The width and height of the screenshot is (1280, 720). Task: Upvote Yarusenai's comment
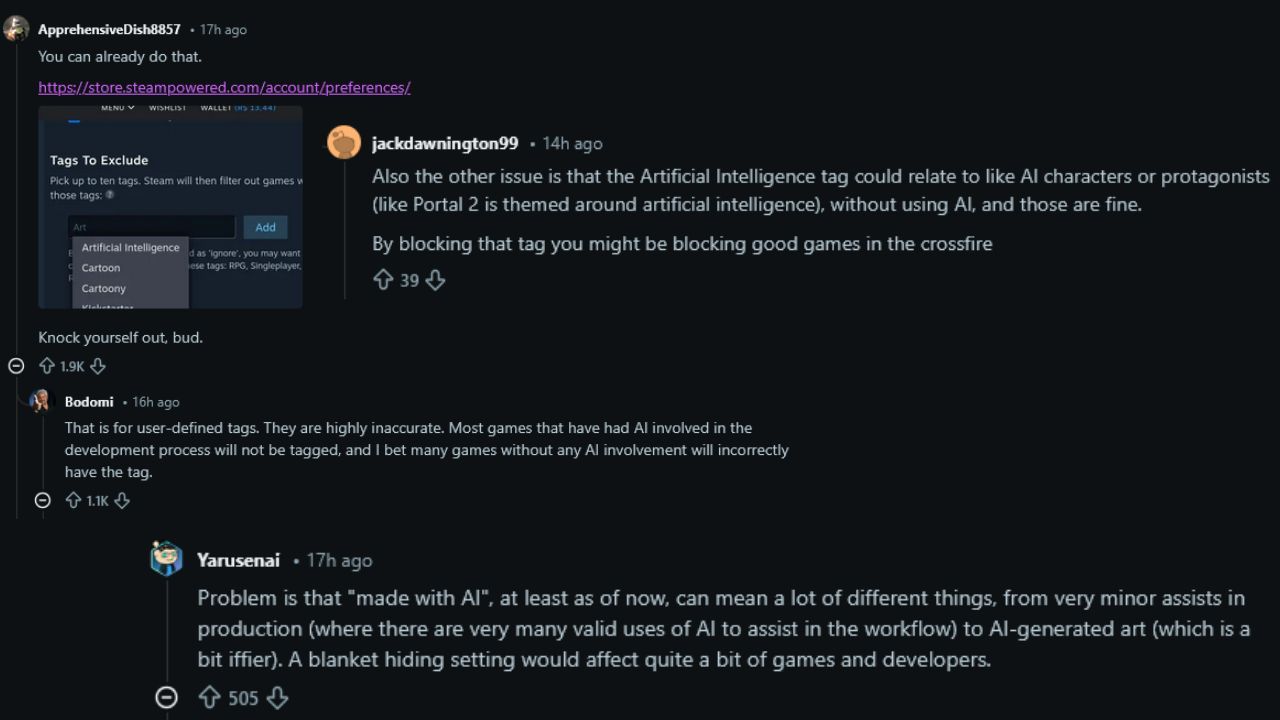[209, 697]
